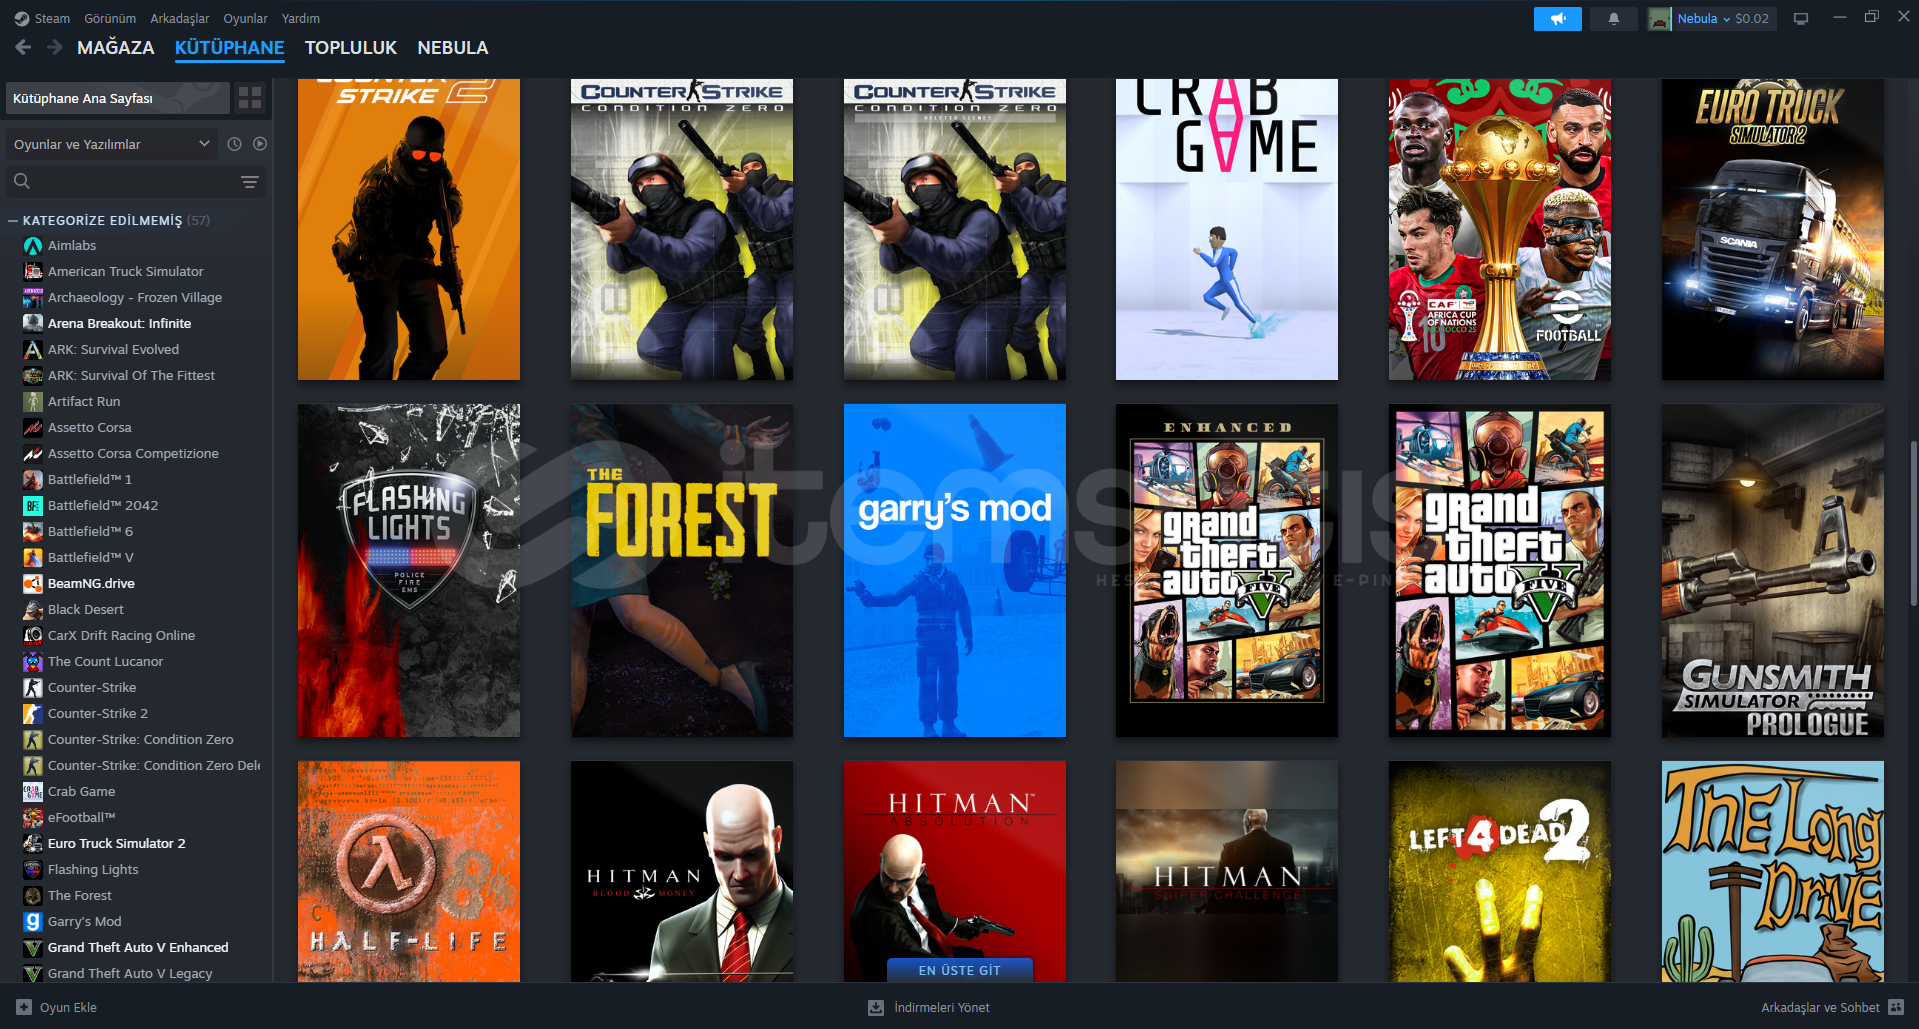Collapse the KATEGORİZE EDİLMEMİŞ category
Image resolution: width=1919 pixels, height=1029 pixels.
click(13, 220)
